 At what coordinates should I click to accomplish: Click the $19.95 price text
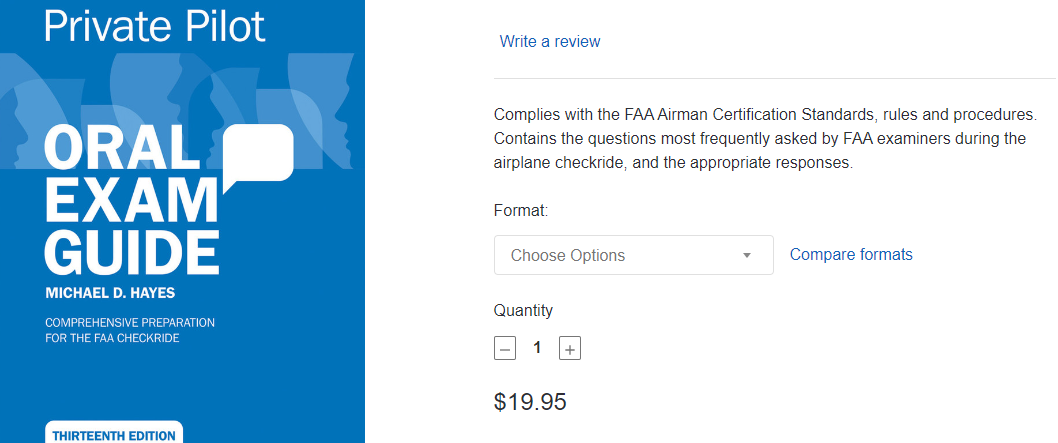pyautogui.click(x=530, y=402)
